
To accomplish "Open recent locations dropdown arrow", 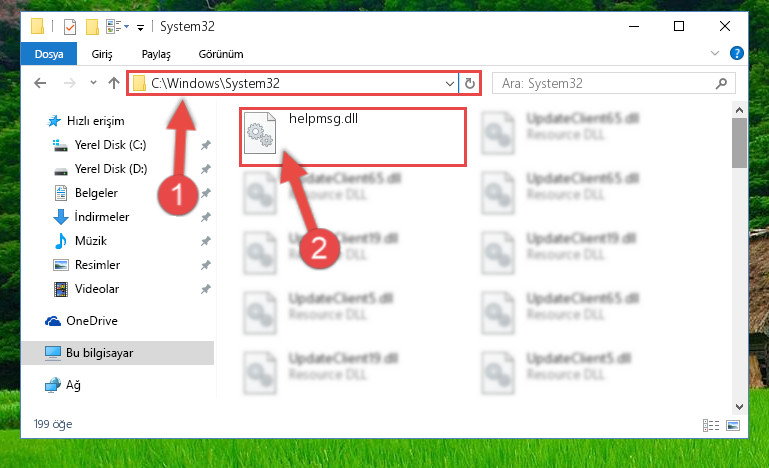I will click(93, 83).
